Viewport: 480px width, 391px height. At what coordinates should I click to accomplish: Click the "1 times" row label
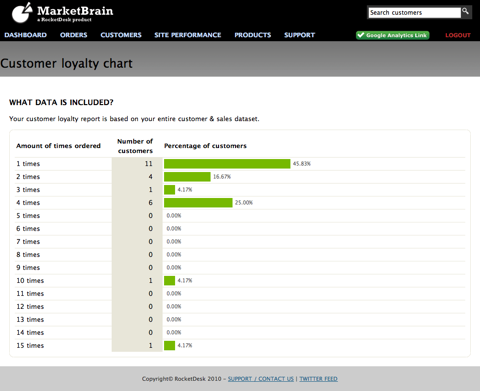[28, 164]
